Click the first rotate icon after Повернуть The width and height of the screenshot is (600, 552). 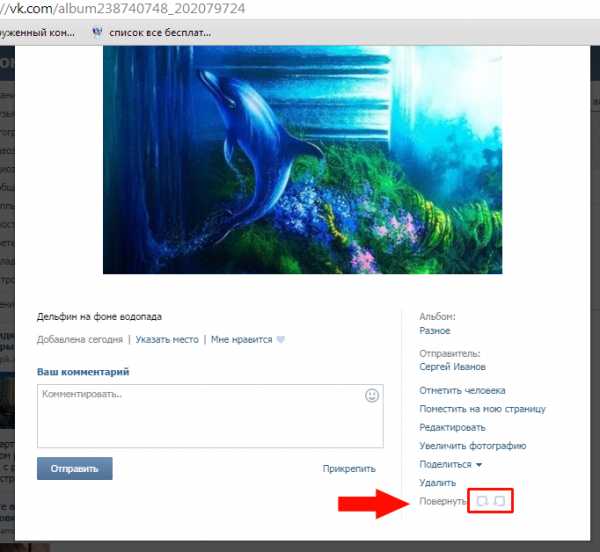pos(482,501)
